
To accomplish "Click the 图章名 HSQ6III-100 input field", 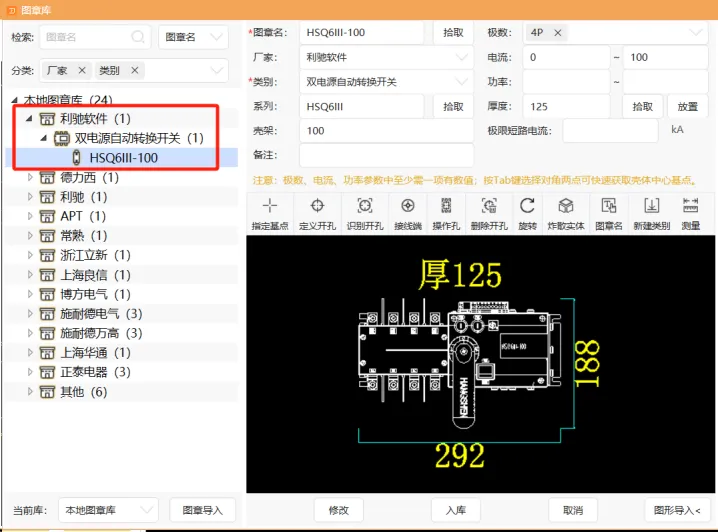I will (x=362, y=33).
